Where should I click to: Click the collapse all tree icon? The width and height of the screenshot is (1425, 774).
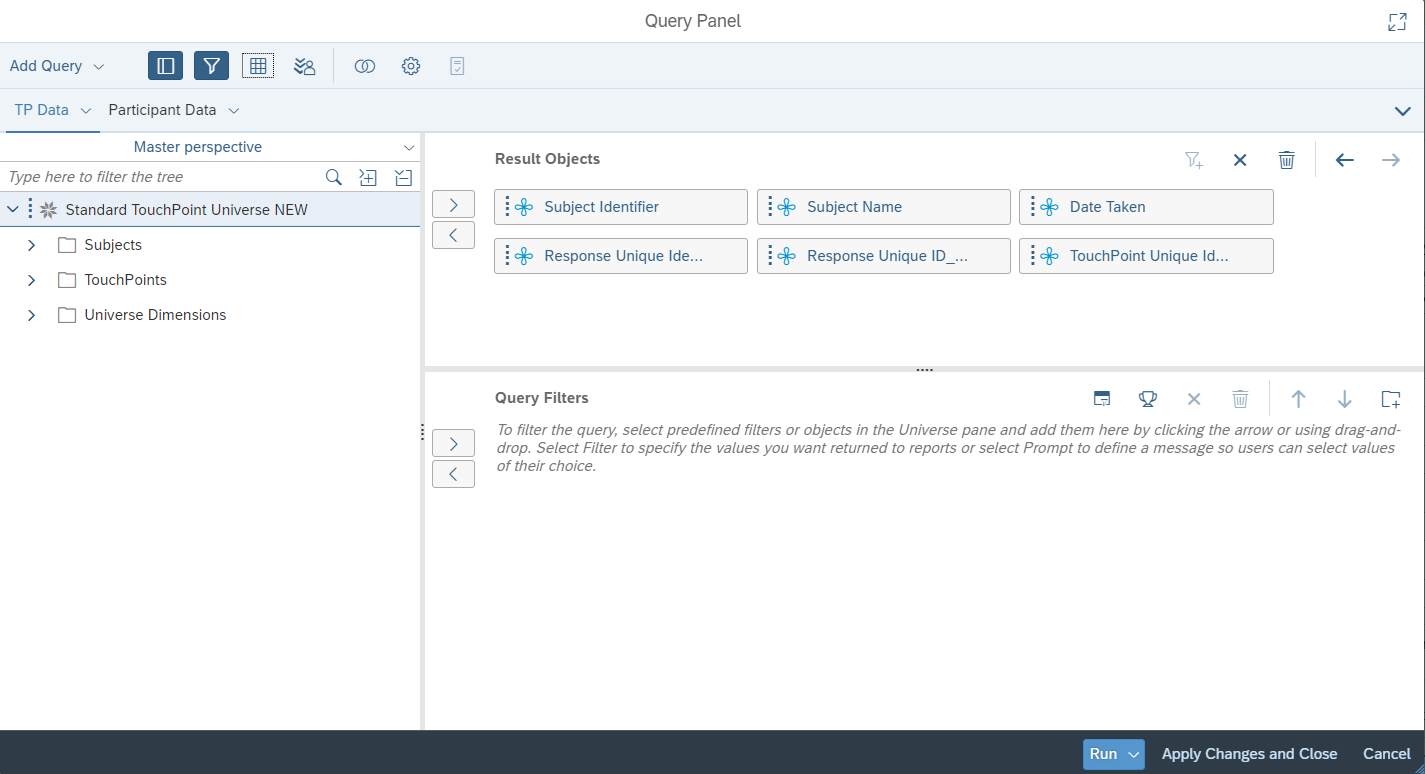(x=403, y=177)
